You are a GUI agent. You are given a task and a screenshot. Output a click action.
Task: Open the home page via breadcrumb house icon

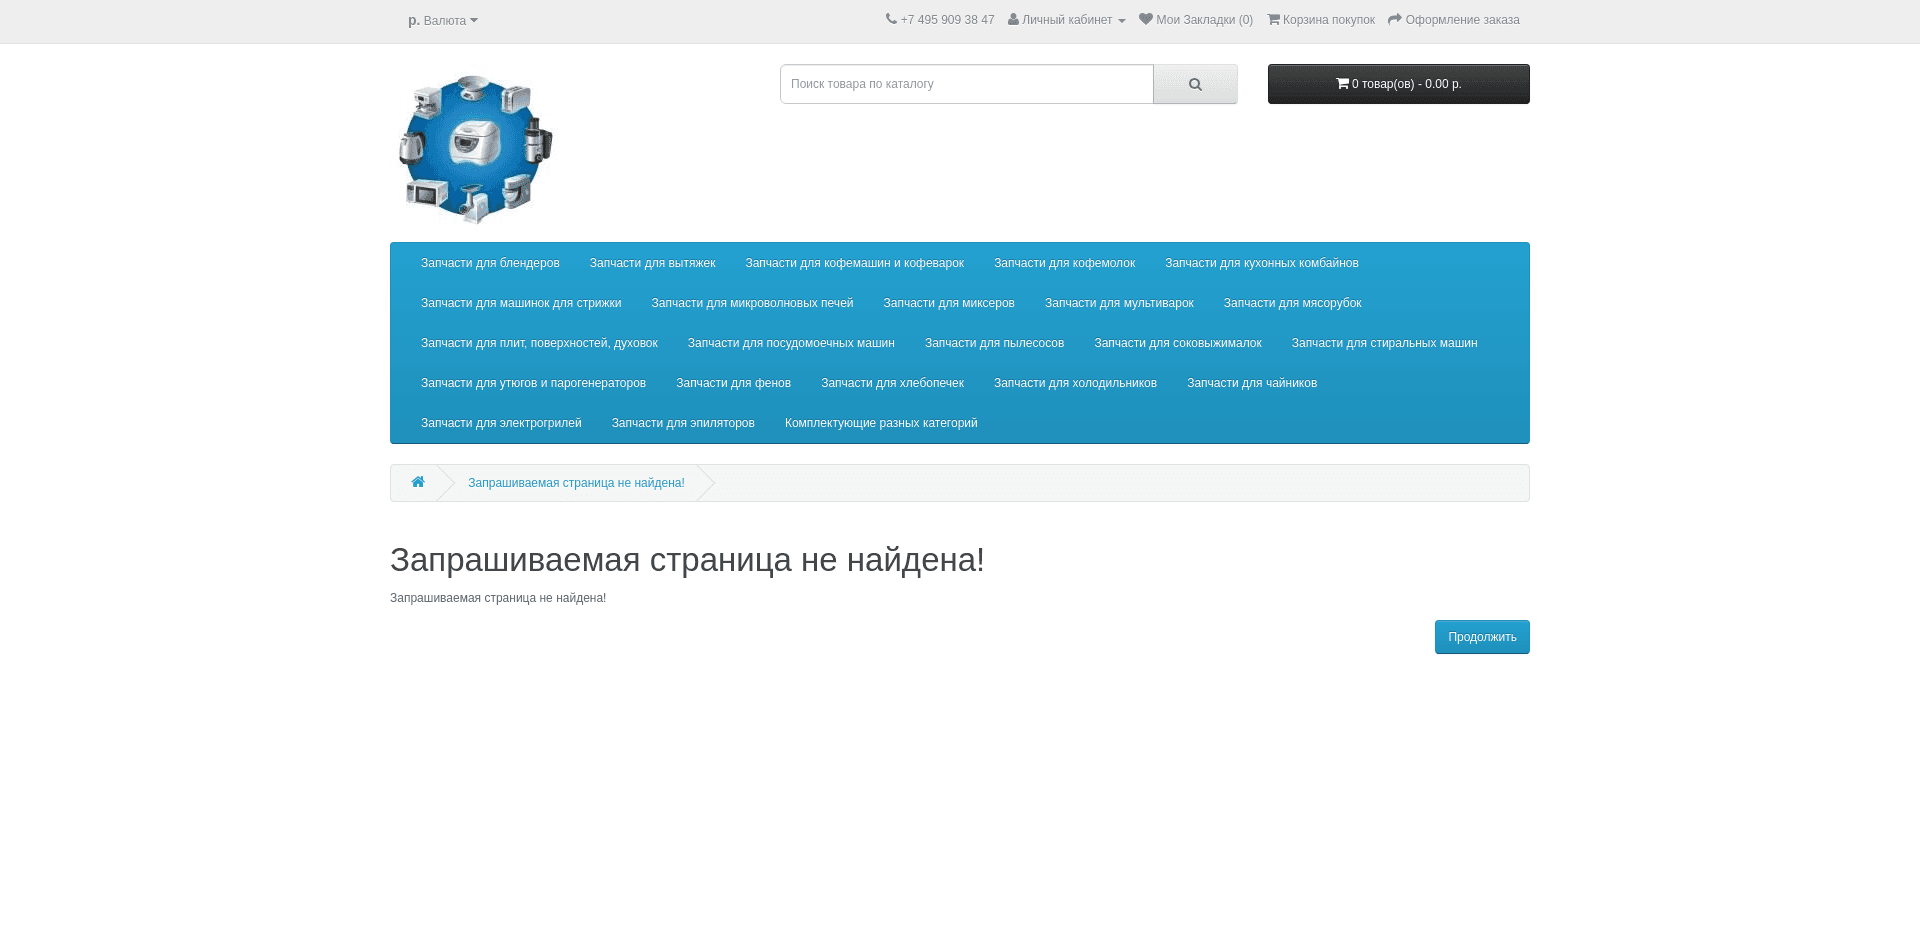coord(418,482)
